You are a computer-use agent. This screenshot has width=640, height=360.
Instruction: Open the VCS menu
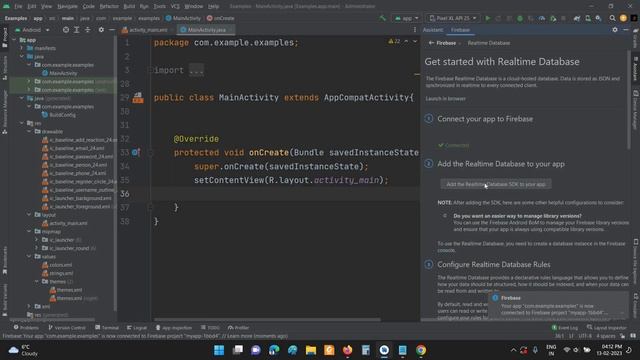click(175, 7)
